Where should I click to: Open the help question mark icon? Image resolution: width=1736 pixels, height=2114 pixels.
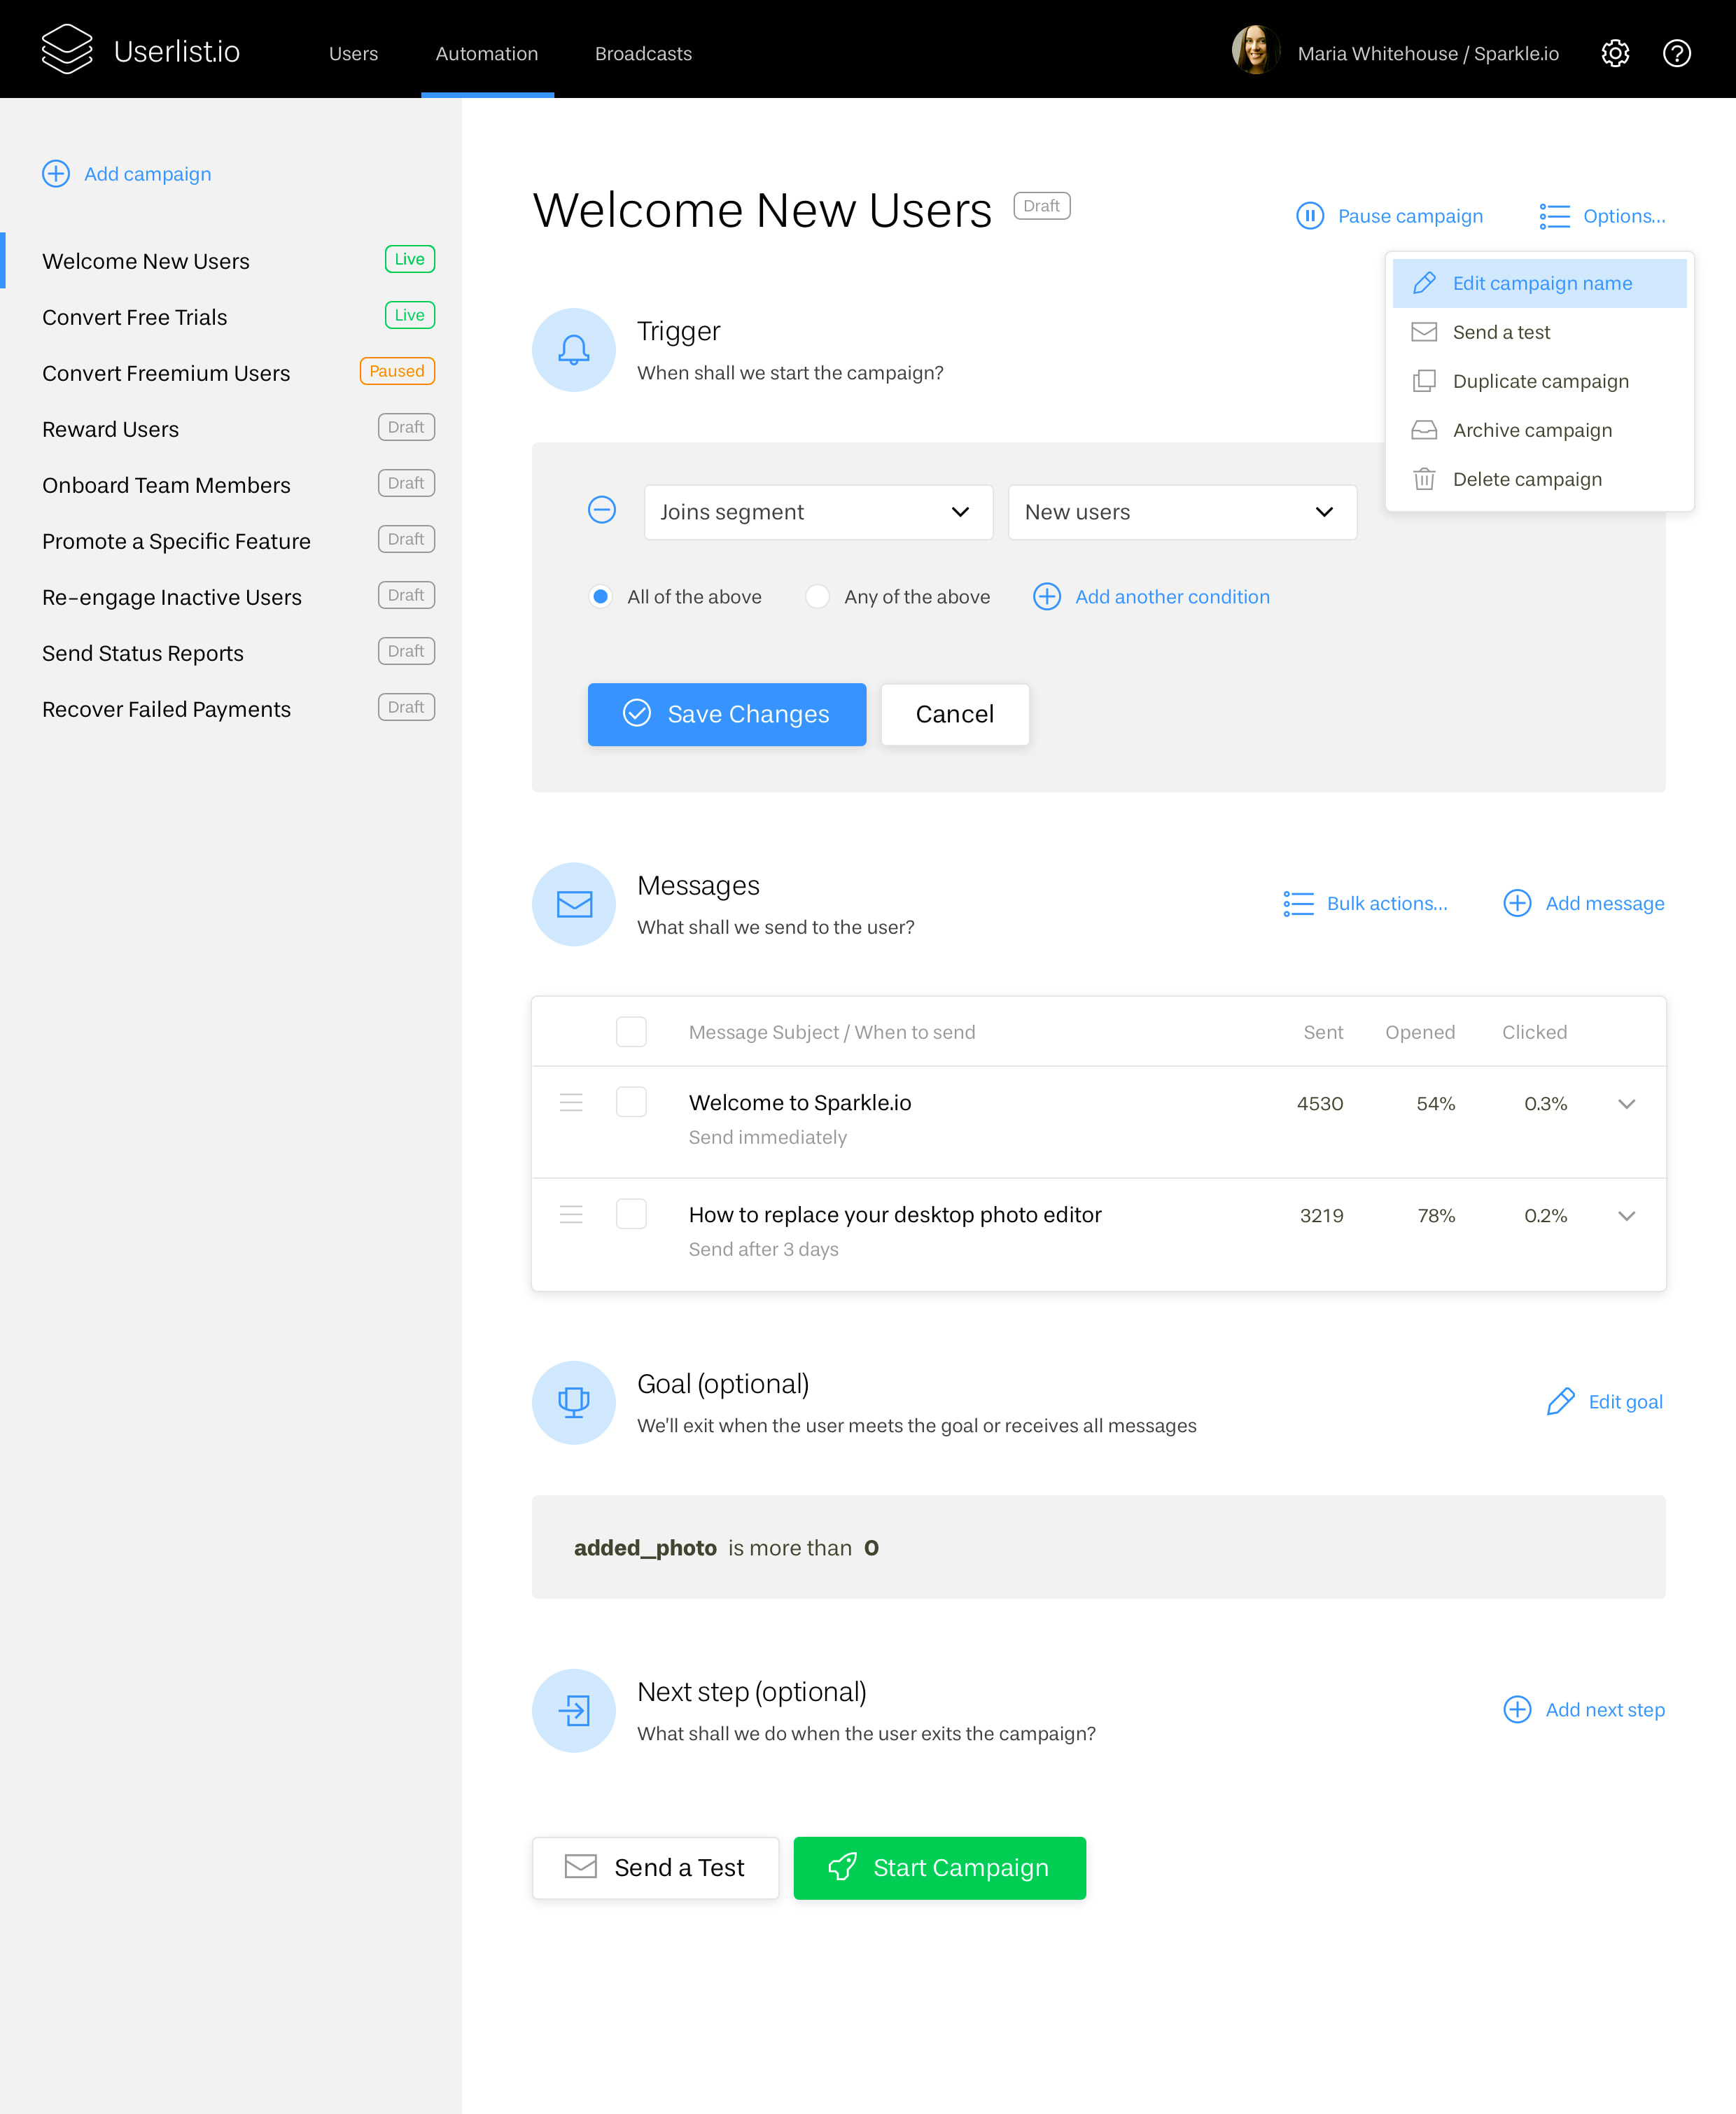1677,53
